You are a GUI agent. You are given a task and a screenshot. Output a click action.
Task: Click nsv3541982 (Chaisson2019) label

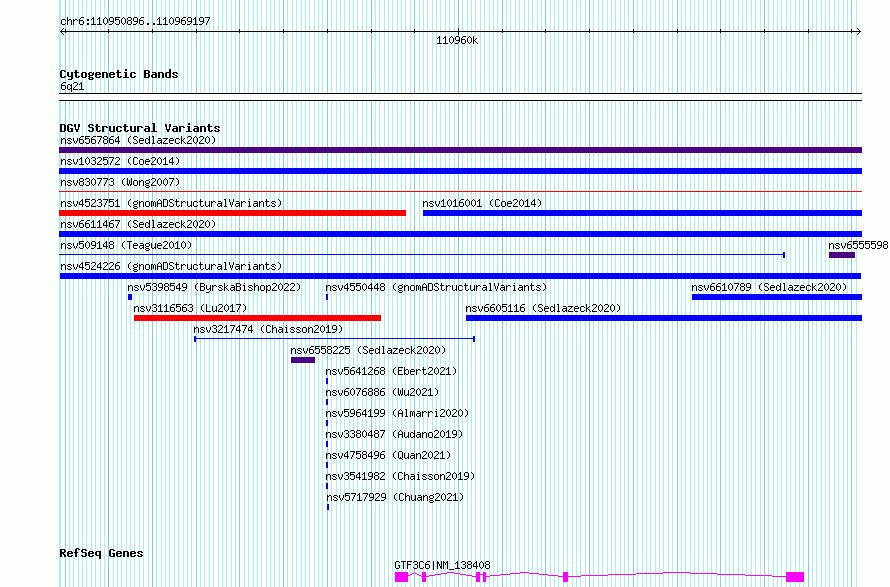[x=400, y=476]
